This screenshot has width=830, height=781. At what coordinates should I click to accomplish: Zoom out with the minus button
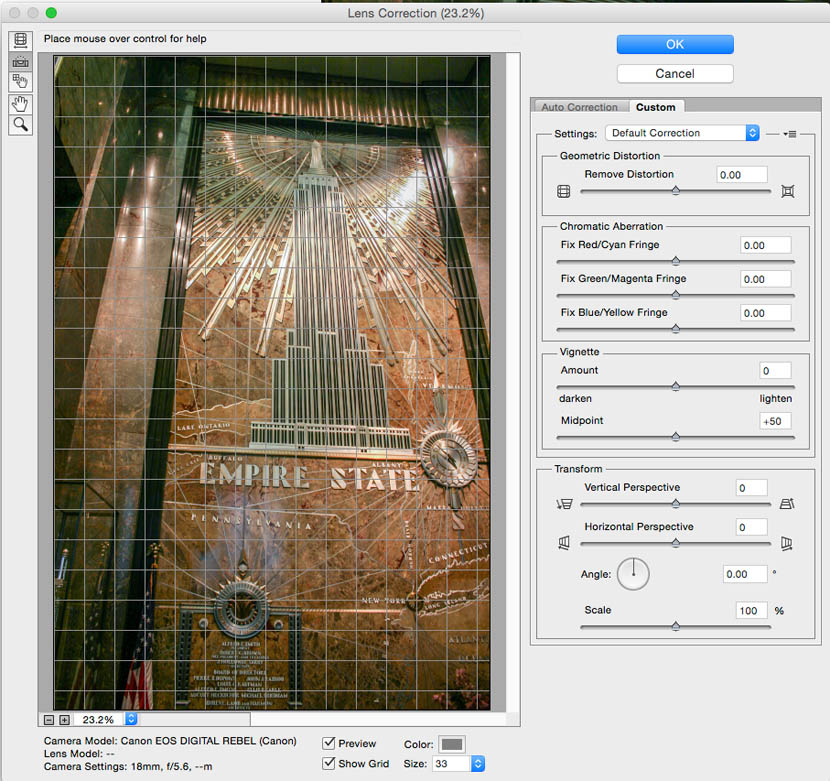(x=49, y=720)
